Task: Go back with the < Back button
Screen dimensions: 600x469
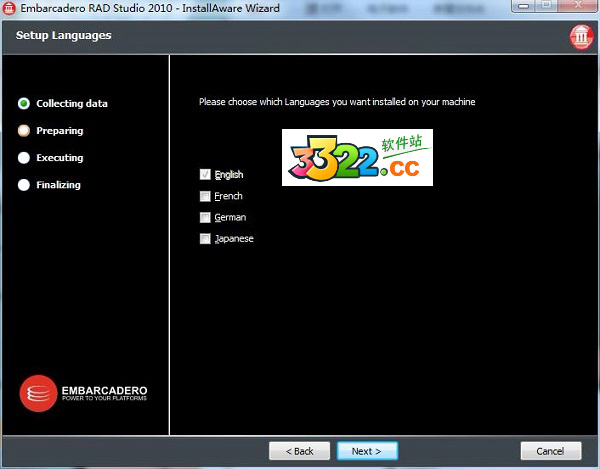Action: pyautogui.click(x=299, y=451)
